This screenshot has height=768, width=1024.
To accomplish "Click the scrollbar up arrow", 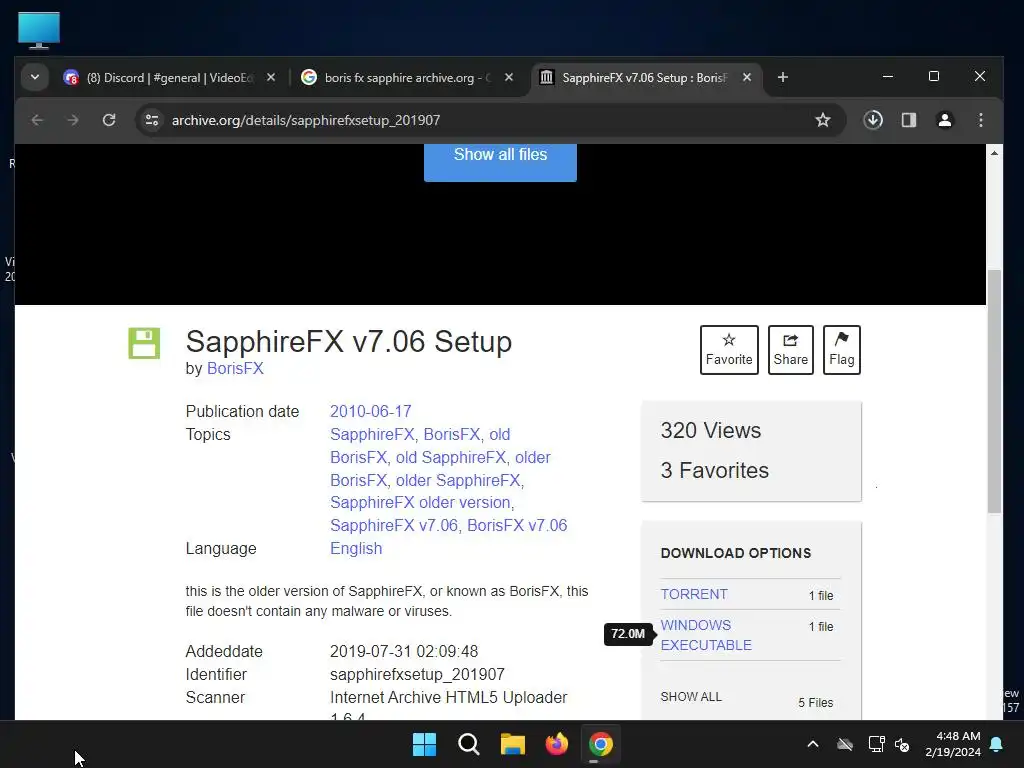I will tap(994, 153).
